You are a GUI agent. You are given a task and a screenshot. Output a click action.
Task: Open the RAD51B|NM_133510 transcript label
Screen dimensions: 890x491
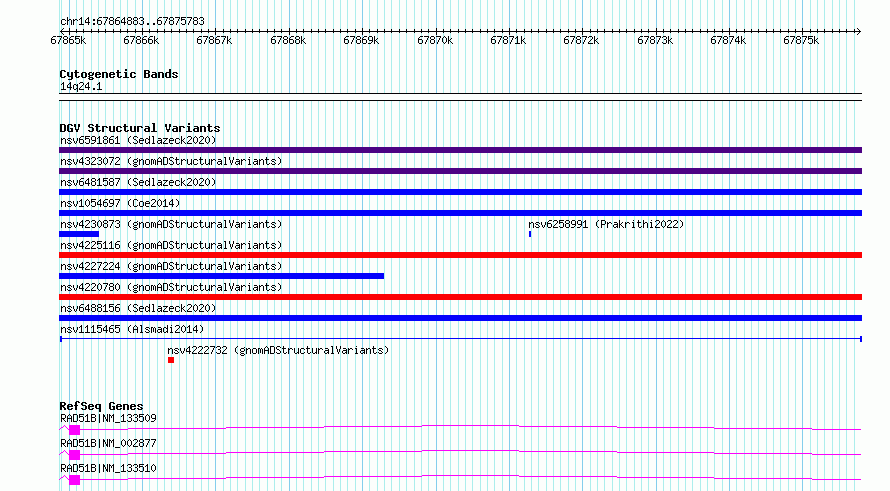108,468
